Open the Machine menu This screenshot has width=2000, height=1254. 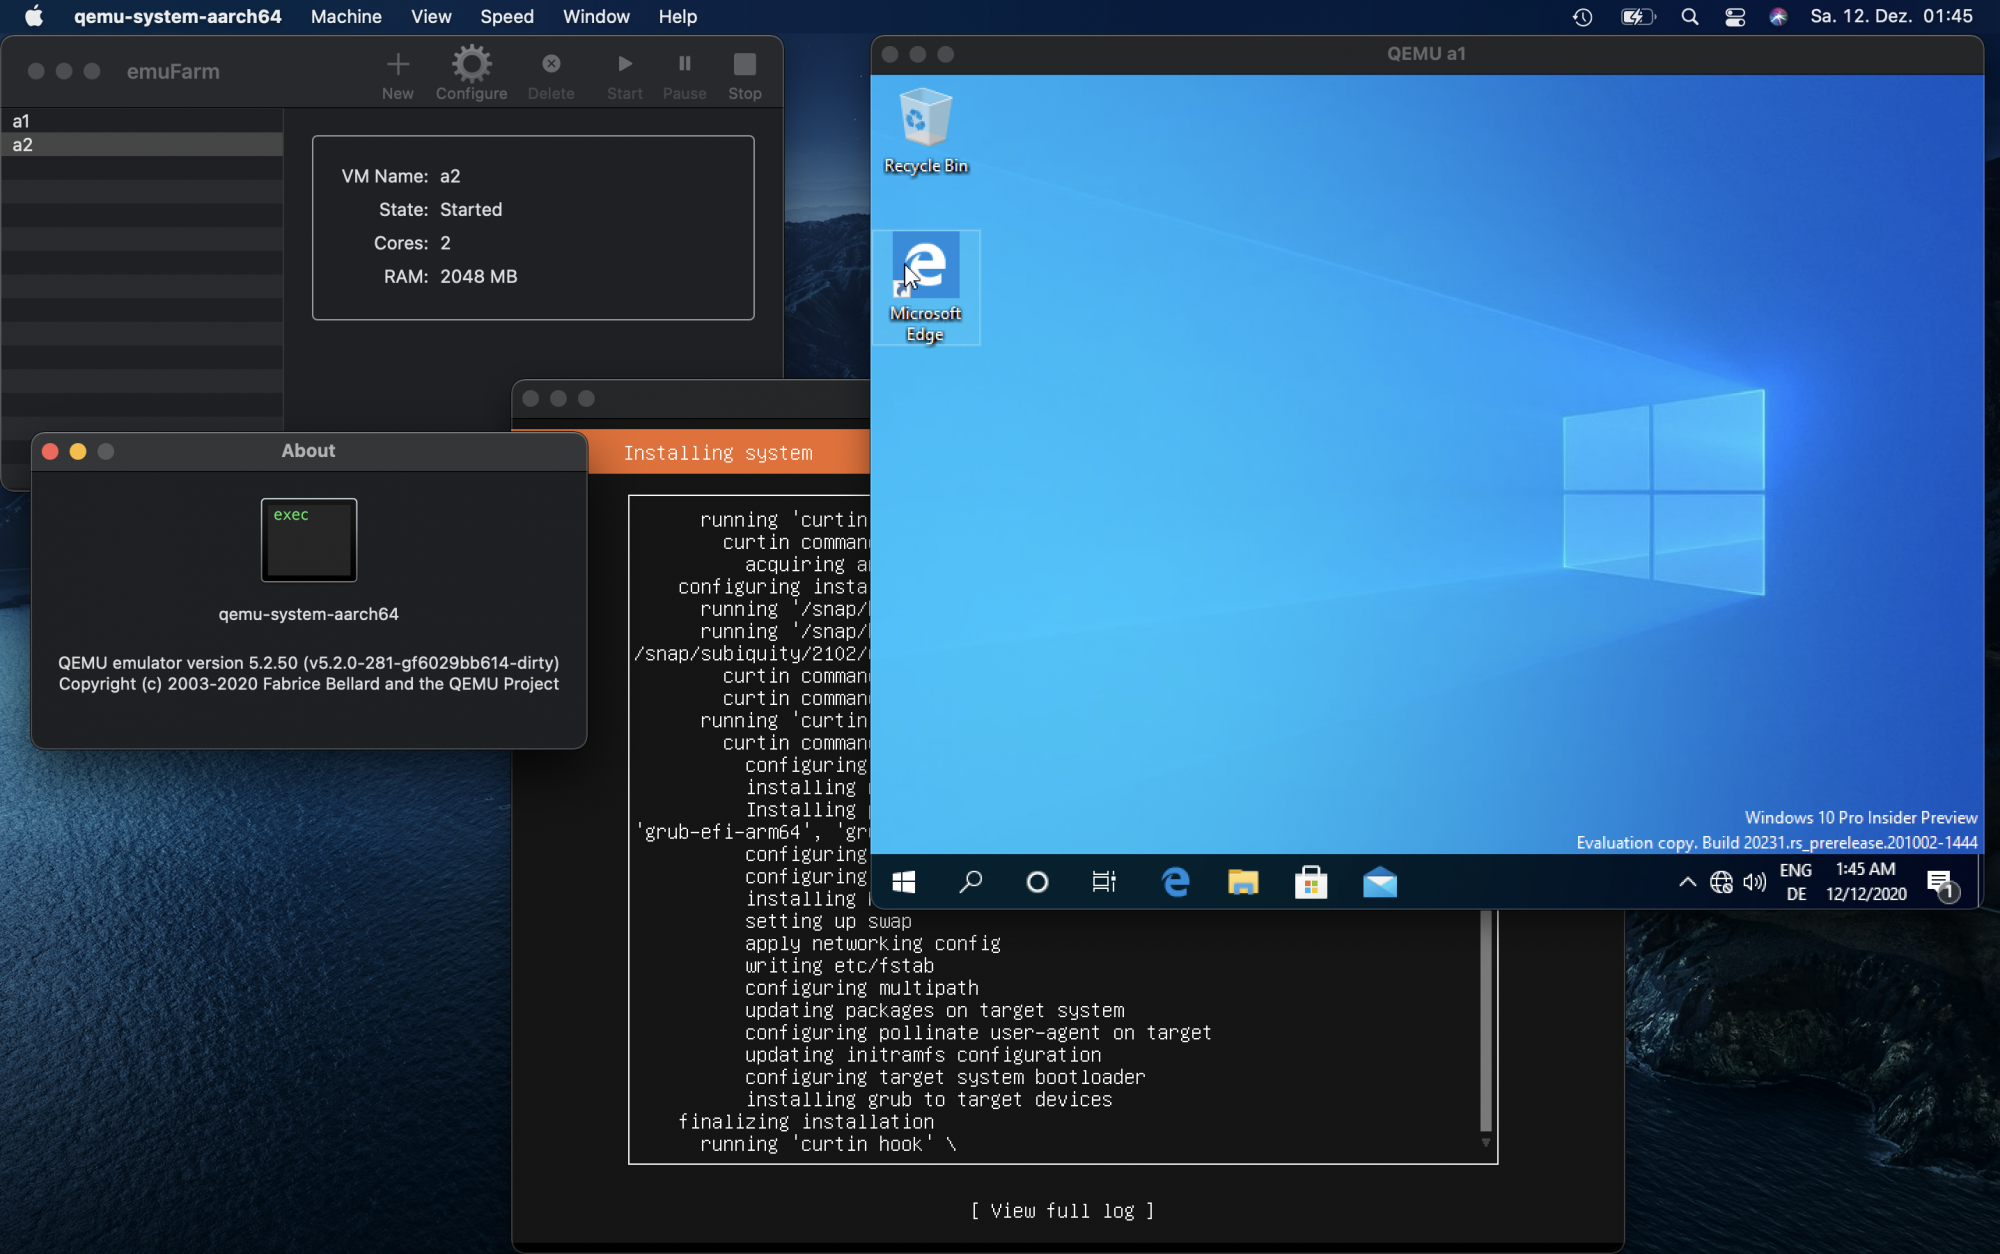point(346,16)
